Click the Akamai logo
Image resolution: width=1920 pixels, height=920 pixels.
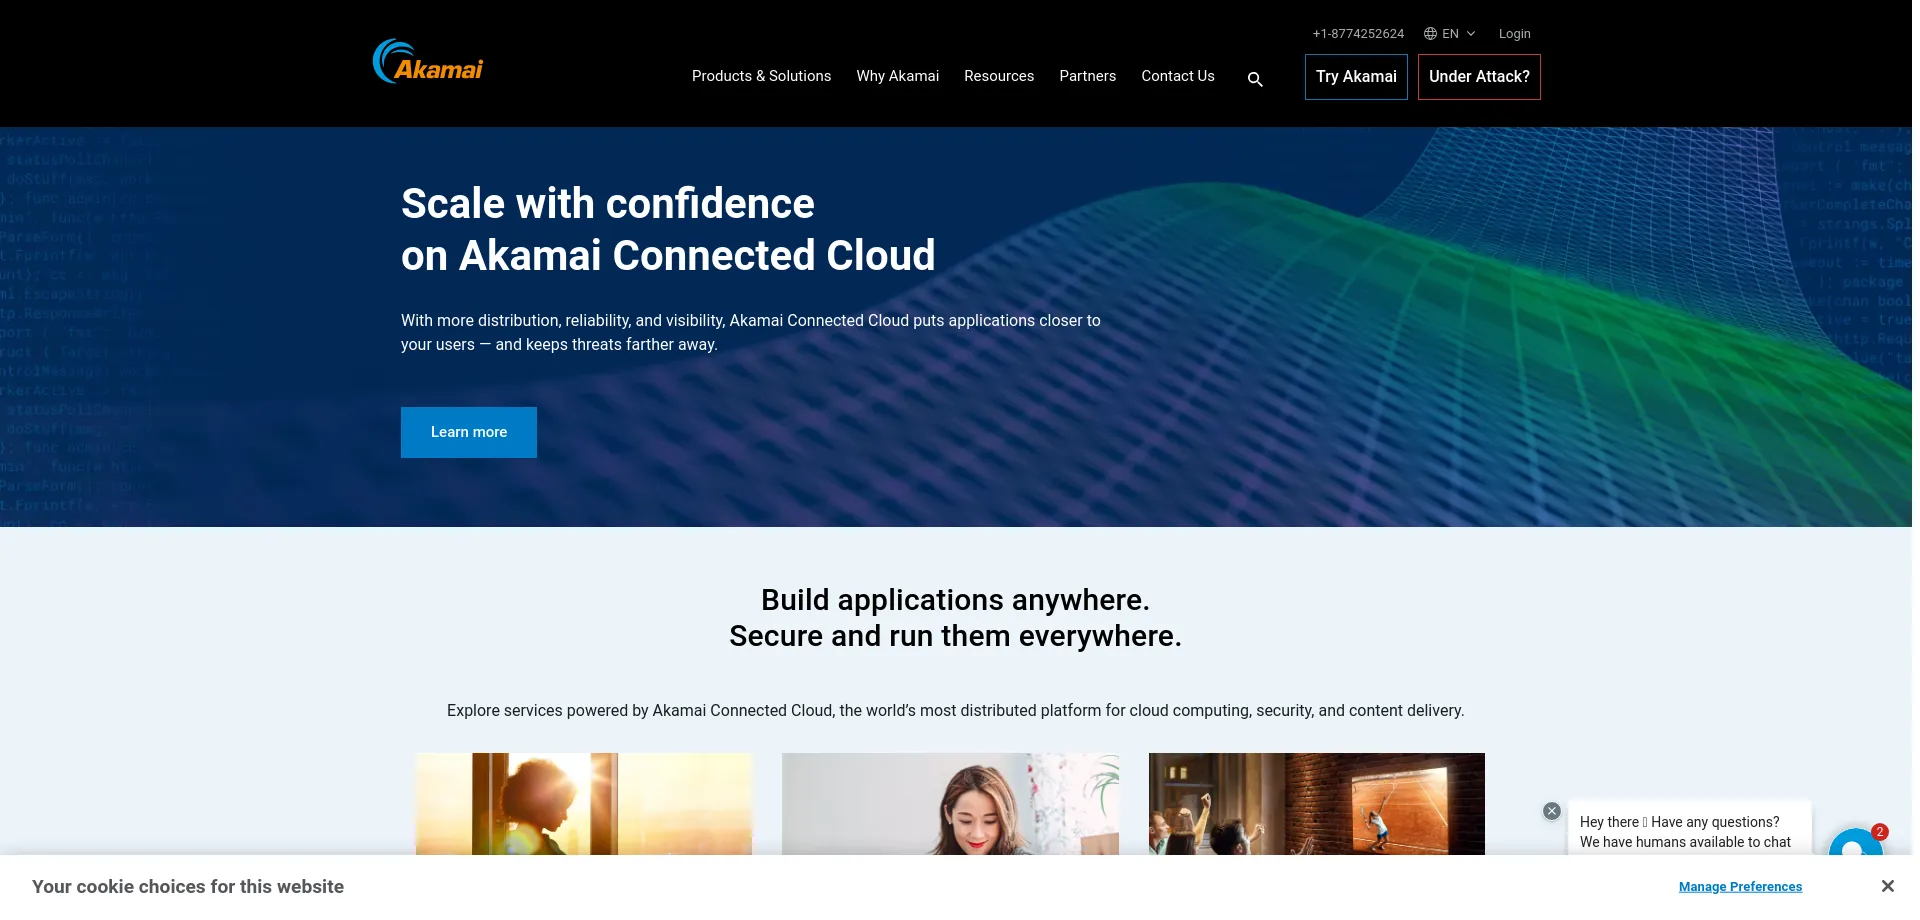click(x=428, y=62)
